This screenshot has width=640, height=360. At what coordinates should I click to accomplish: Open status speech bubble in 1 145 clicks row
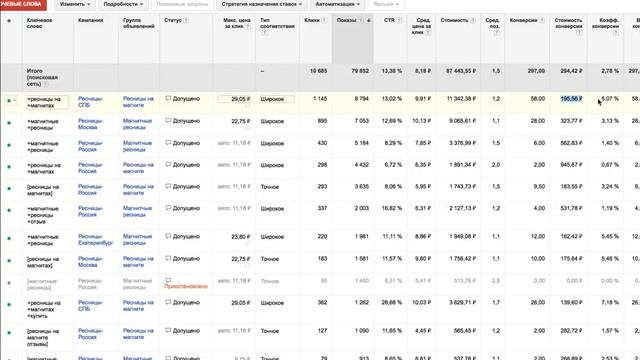168,98
